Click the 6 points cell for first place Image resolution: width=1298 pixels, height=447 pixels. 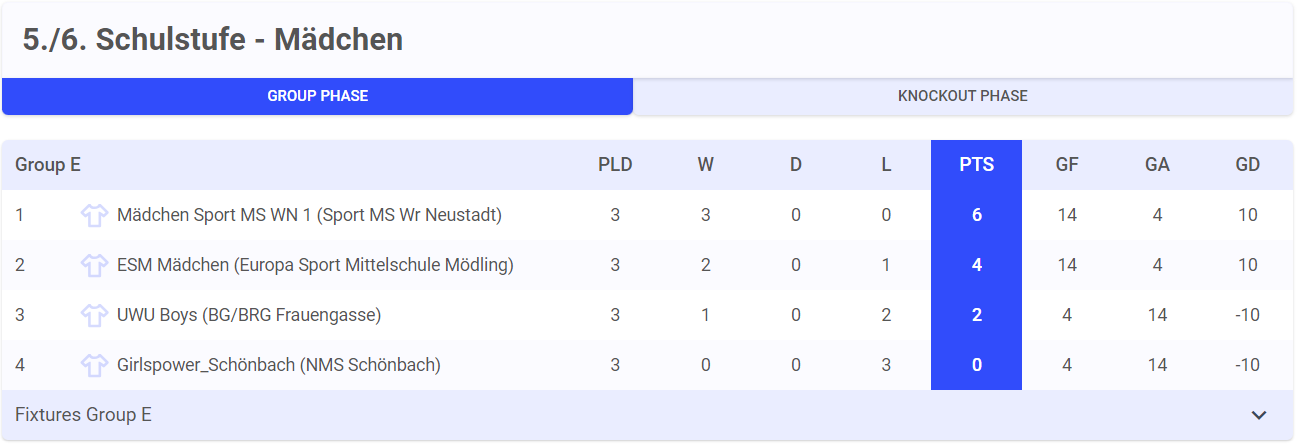tap(976, 215)
